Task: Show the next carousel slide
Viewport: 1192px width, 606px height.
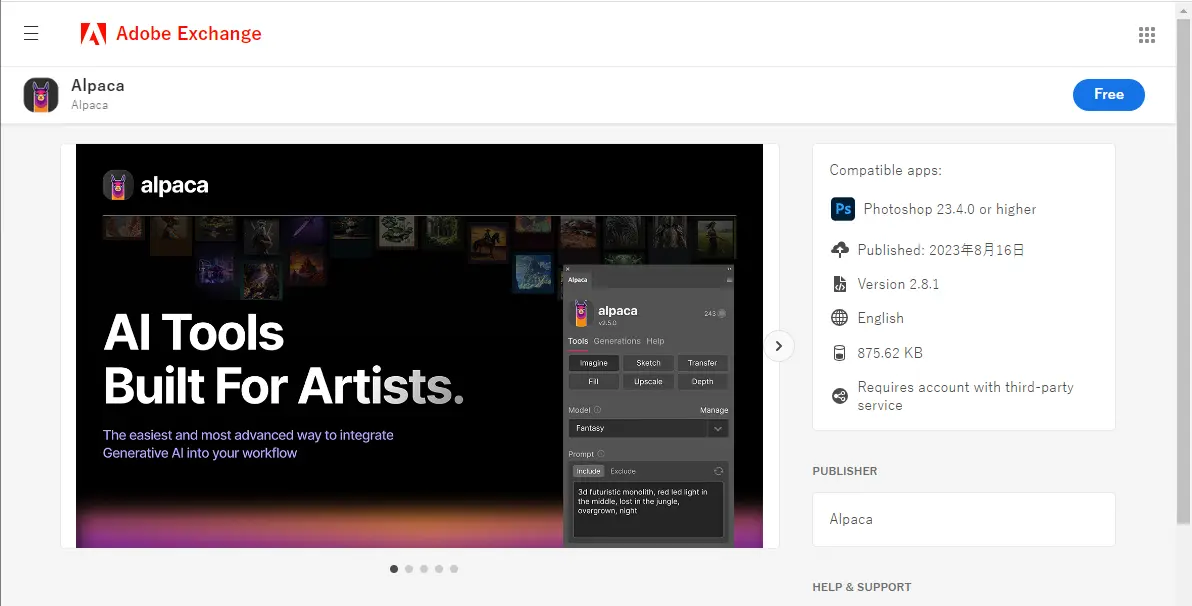Action: point(778,346)
